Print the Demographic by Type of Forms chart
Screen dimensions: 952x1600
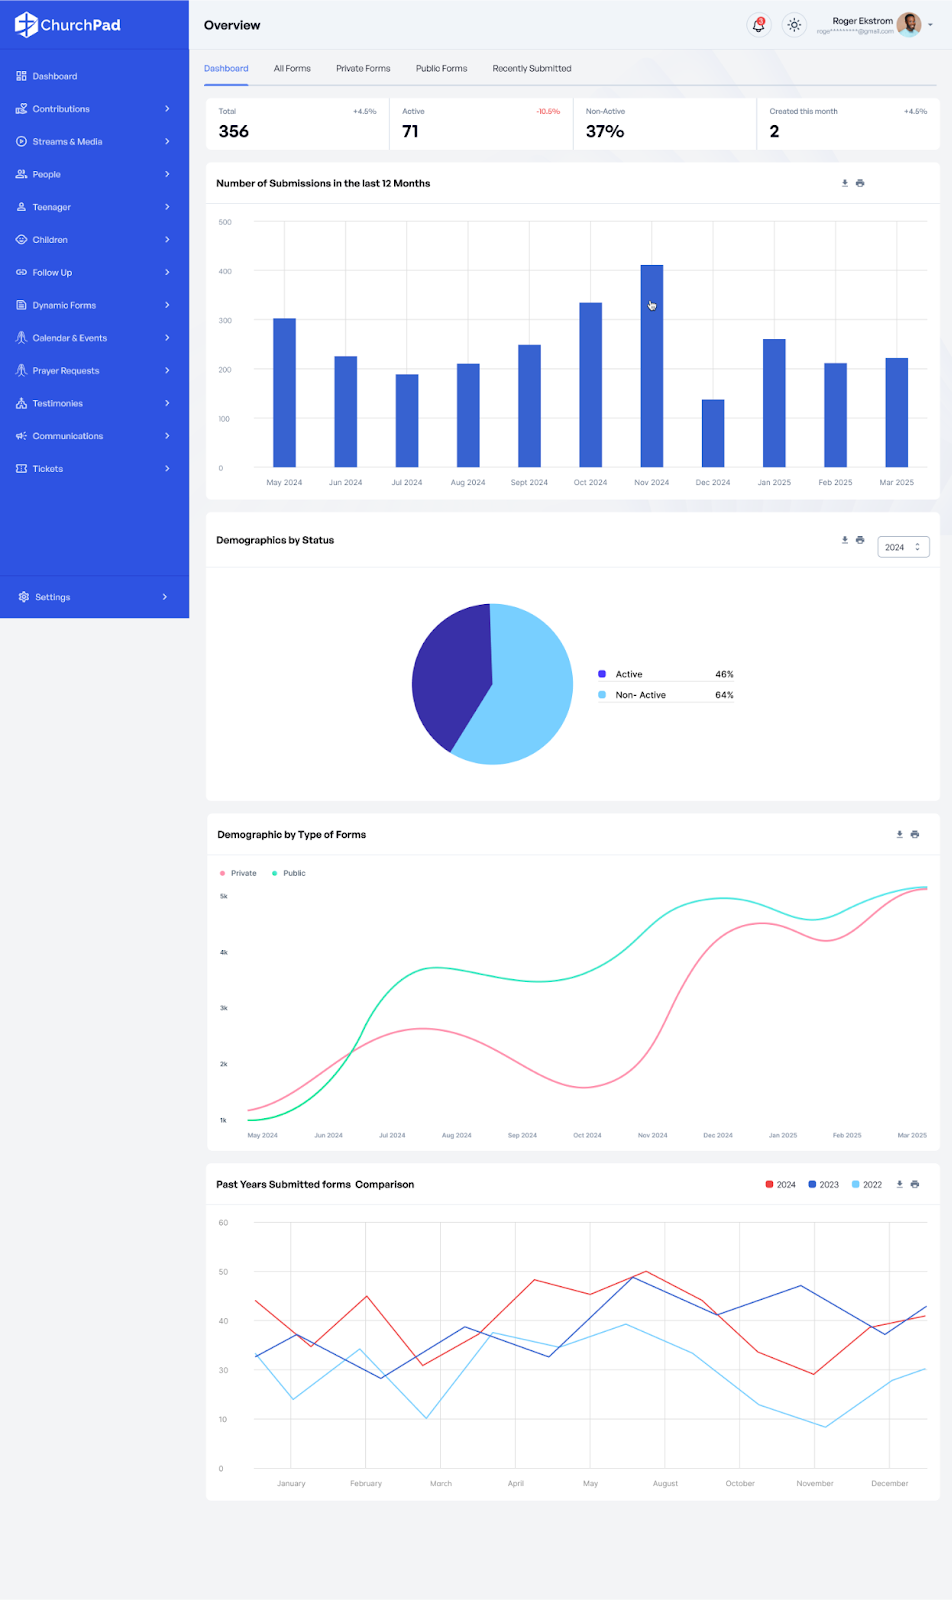[915, 834]
